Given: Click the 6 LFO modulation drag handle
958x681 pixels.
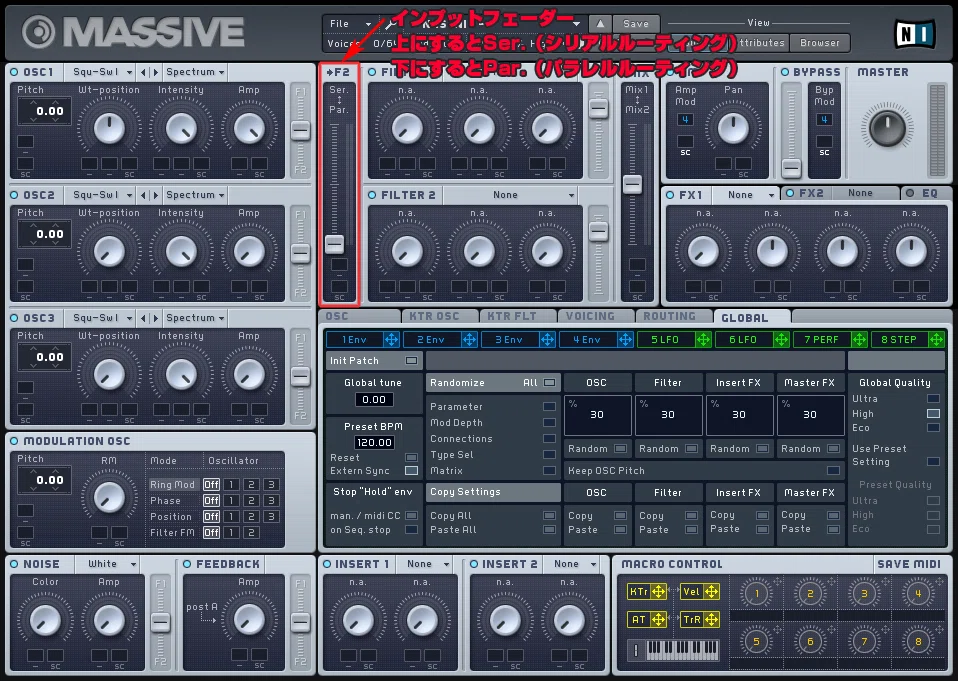Looking at the screenshot, I should pyautogui.click(x=781, y=340).
